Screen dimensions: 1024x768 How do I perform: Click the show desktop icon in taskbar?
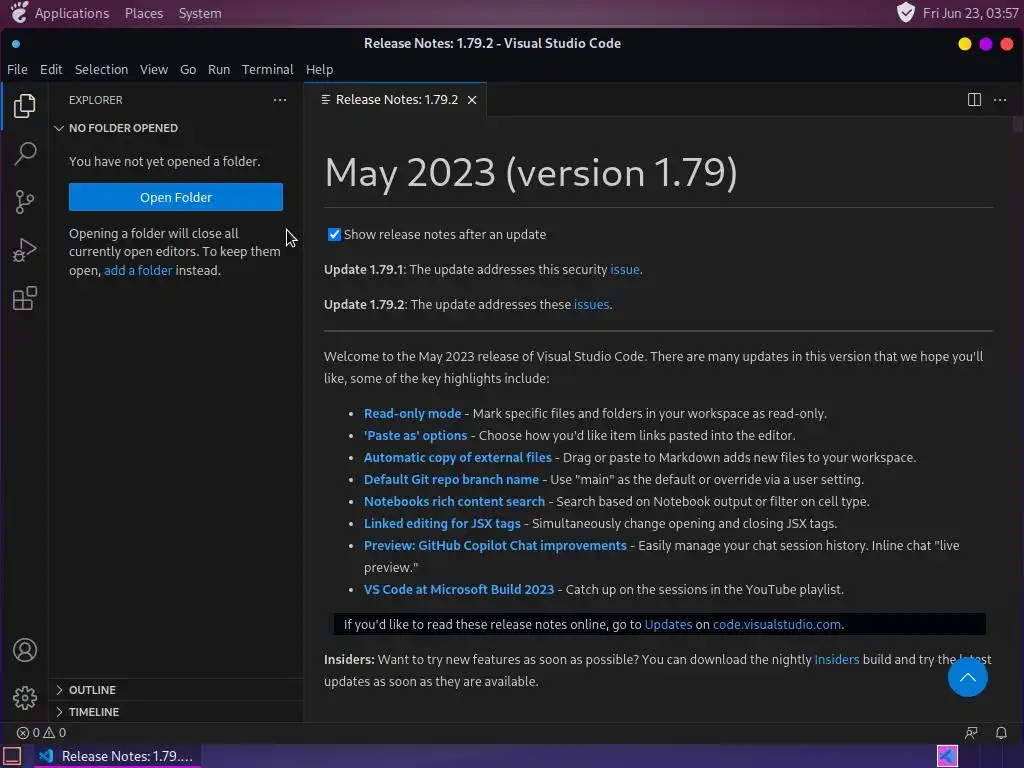pos(12,756)
